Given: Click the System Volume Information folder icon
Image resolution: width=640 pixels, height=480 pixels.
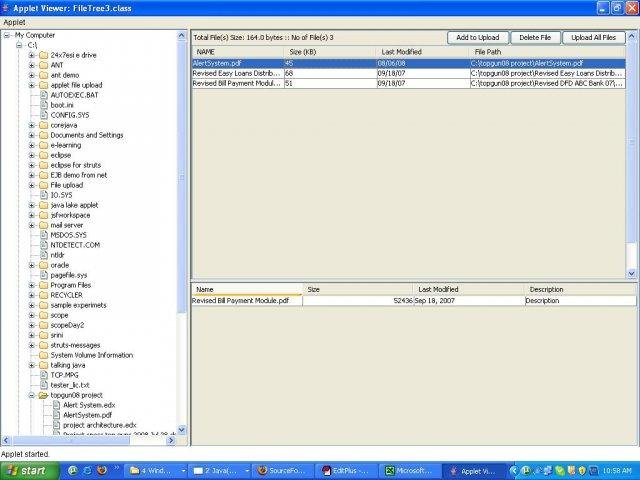Looking at the screenshot, I should pos(44,355).
